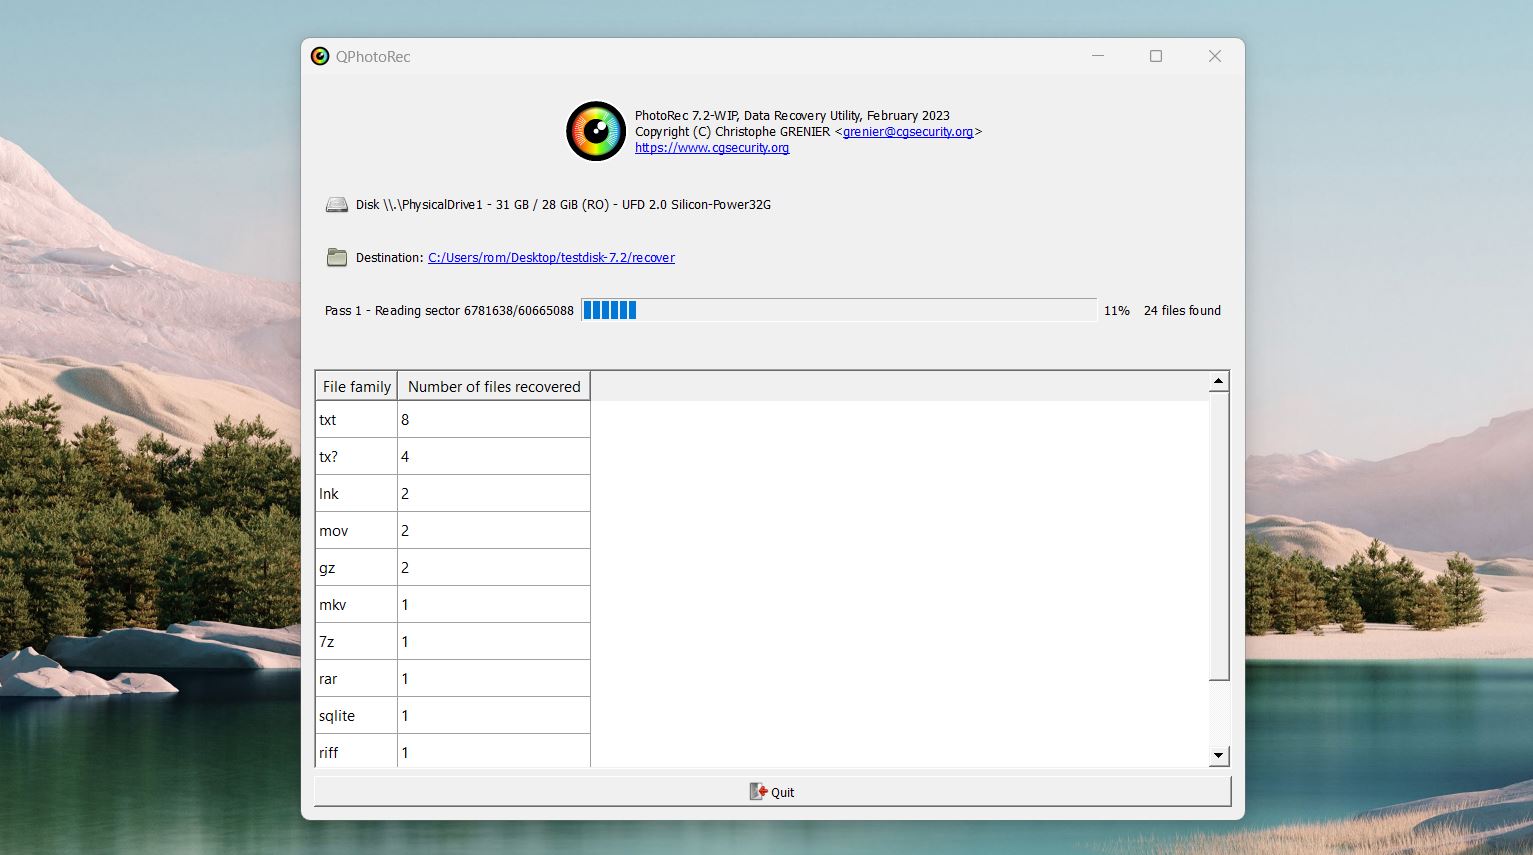Image resolution: width=1533 pixels, height=855 pixels.
Task: Click the table scrollbar down arrow
Action: pyautogui.click(x=1219, y=756)
